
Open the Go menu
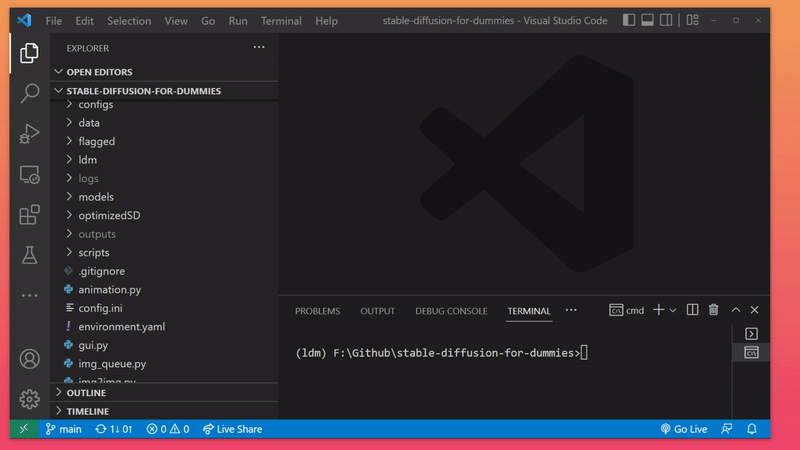click(208, 21)
